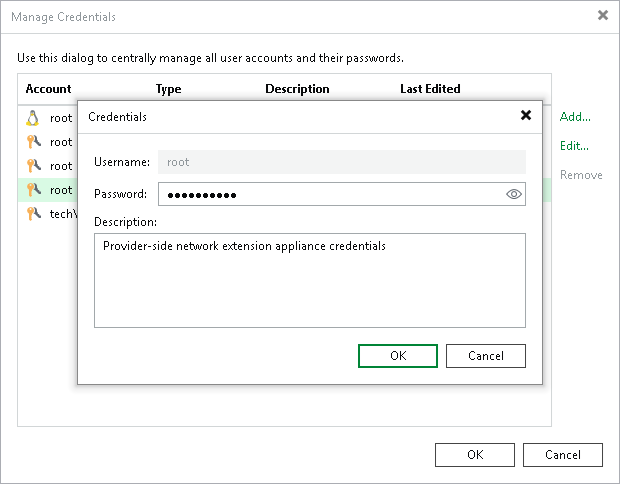Click the Edit... link
Screen dimensions: 620x484
[574, 146]
